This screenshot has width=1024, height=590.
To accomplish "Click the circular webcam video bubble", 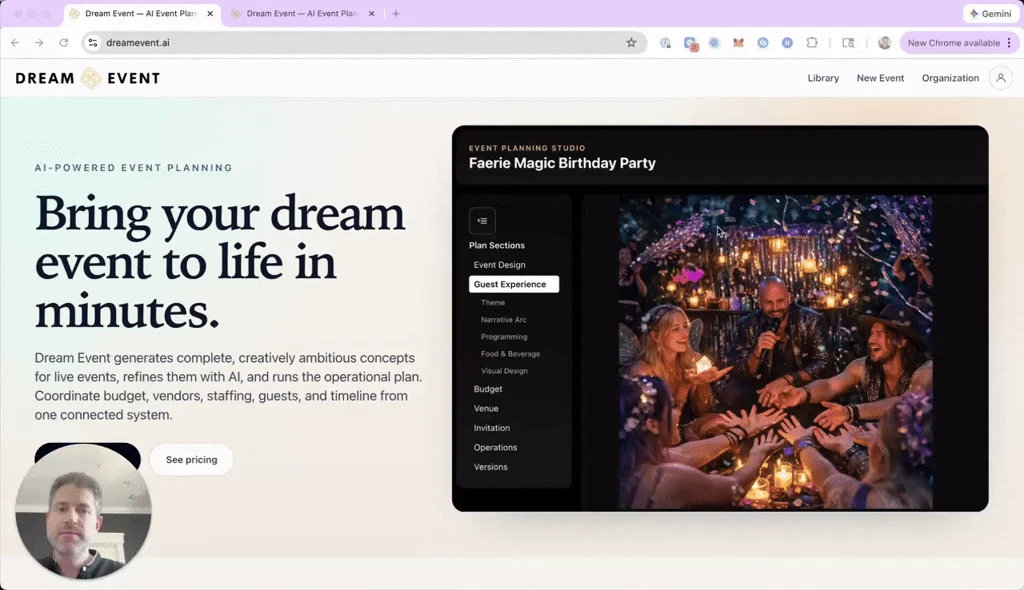I will pos(84,512).
